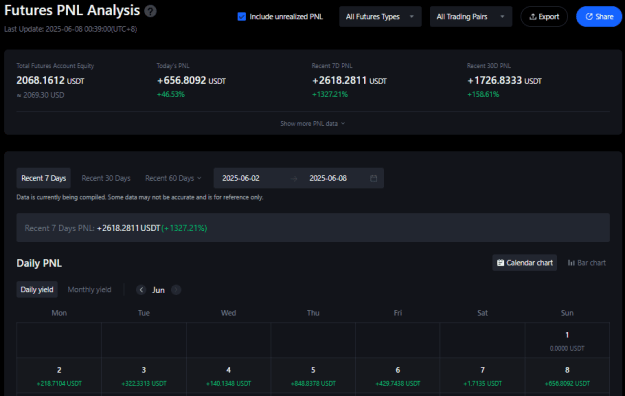This screenshot has width=625, height=396.
Task: Open the All Futures Types dropdown
Action: [x=380, y=16]
